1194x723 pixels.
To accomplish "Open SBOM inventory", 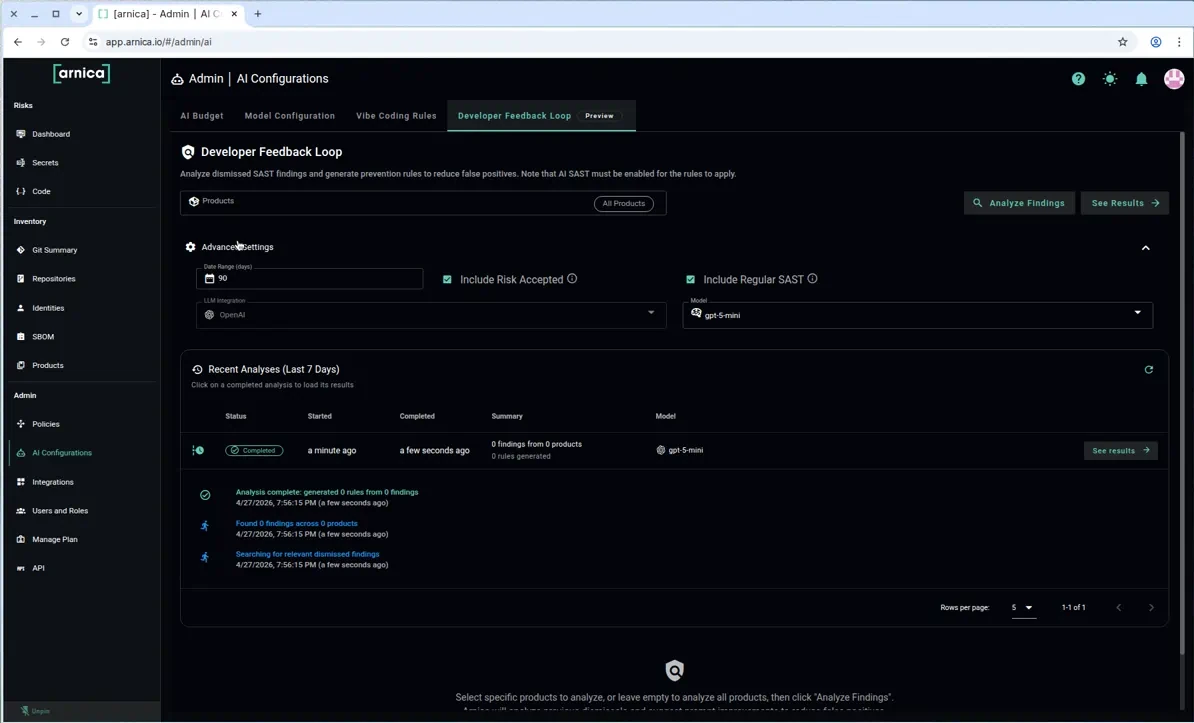I will [x=43, y=337].
